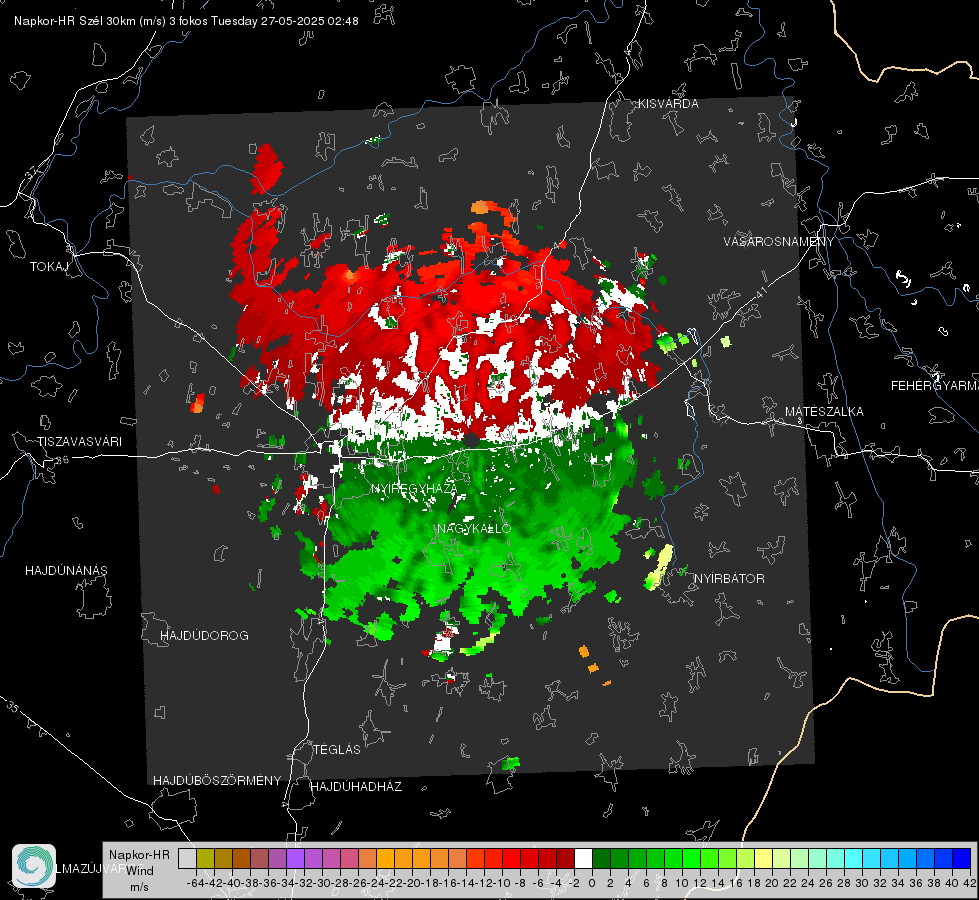
Task: Click the HAJDÚHADHÁZ town label
Action: coord(356,786)
